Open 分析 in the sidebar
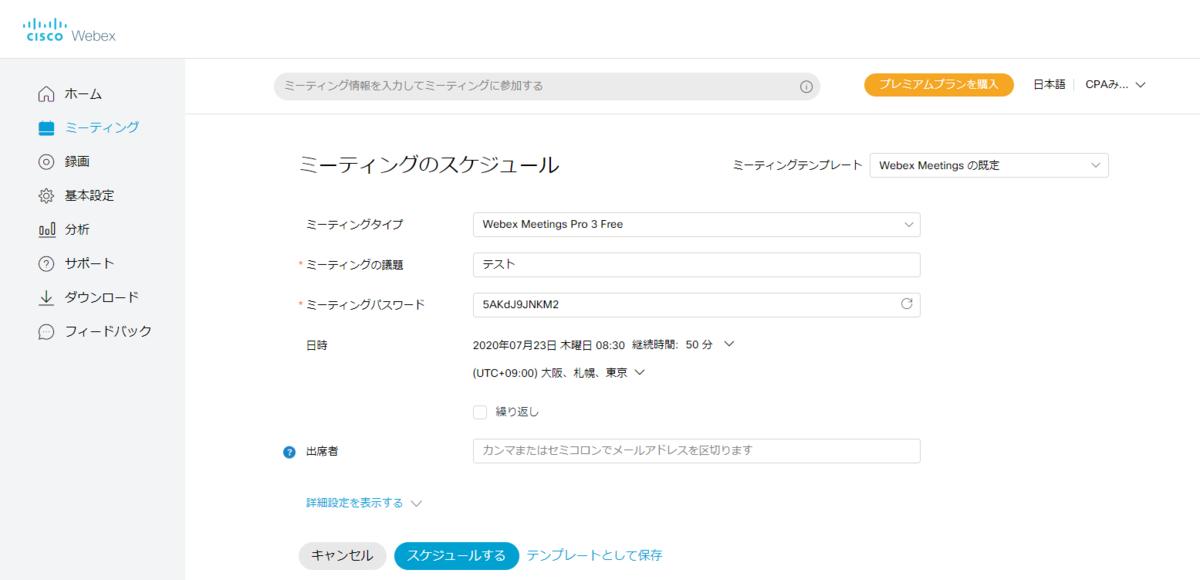 point(77,230)
